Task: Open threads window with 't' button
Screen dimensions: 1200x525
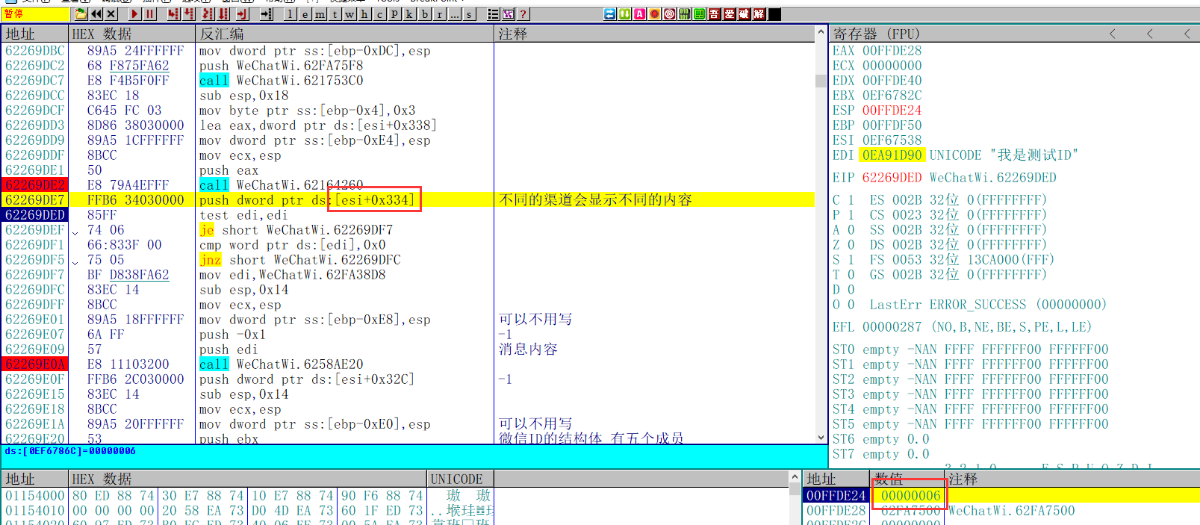Action: pyautogui.click(x=335, y=14)
